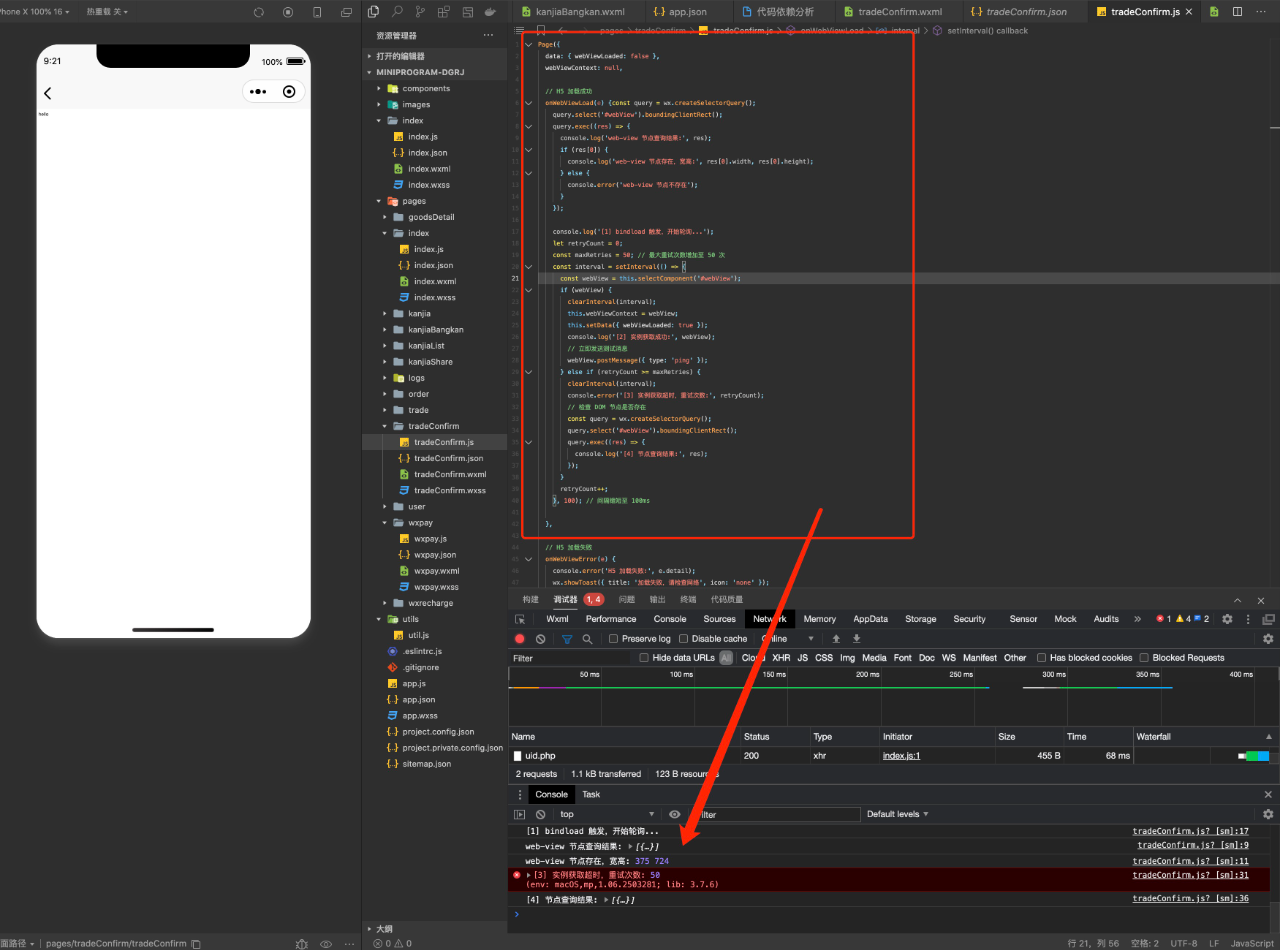Tap the mini program three-dots capsule menu
The width and height of the screenshot is (1280, 950).
pyautogui.click(x=258, y=92)
